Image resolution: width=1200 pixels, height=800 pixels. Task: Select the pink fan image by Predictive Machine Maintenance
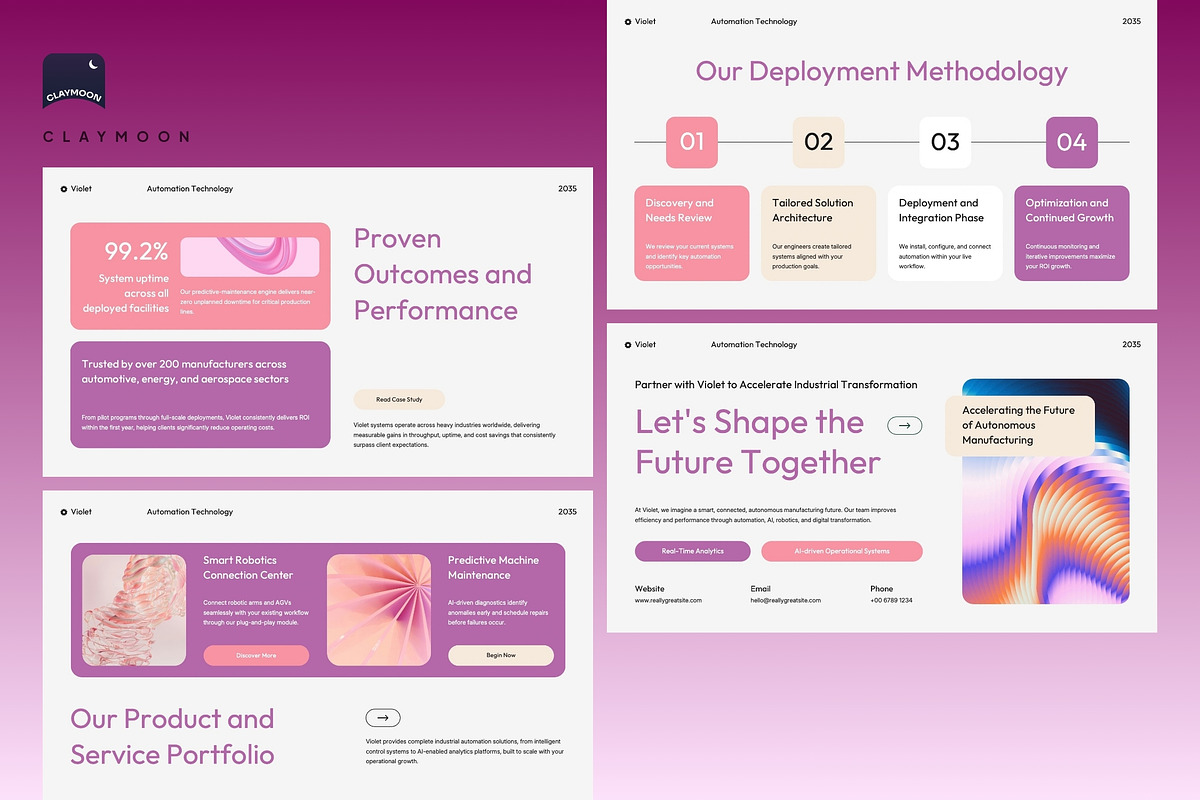click(x=379, y=610)
